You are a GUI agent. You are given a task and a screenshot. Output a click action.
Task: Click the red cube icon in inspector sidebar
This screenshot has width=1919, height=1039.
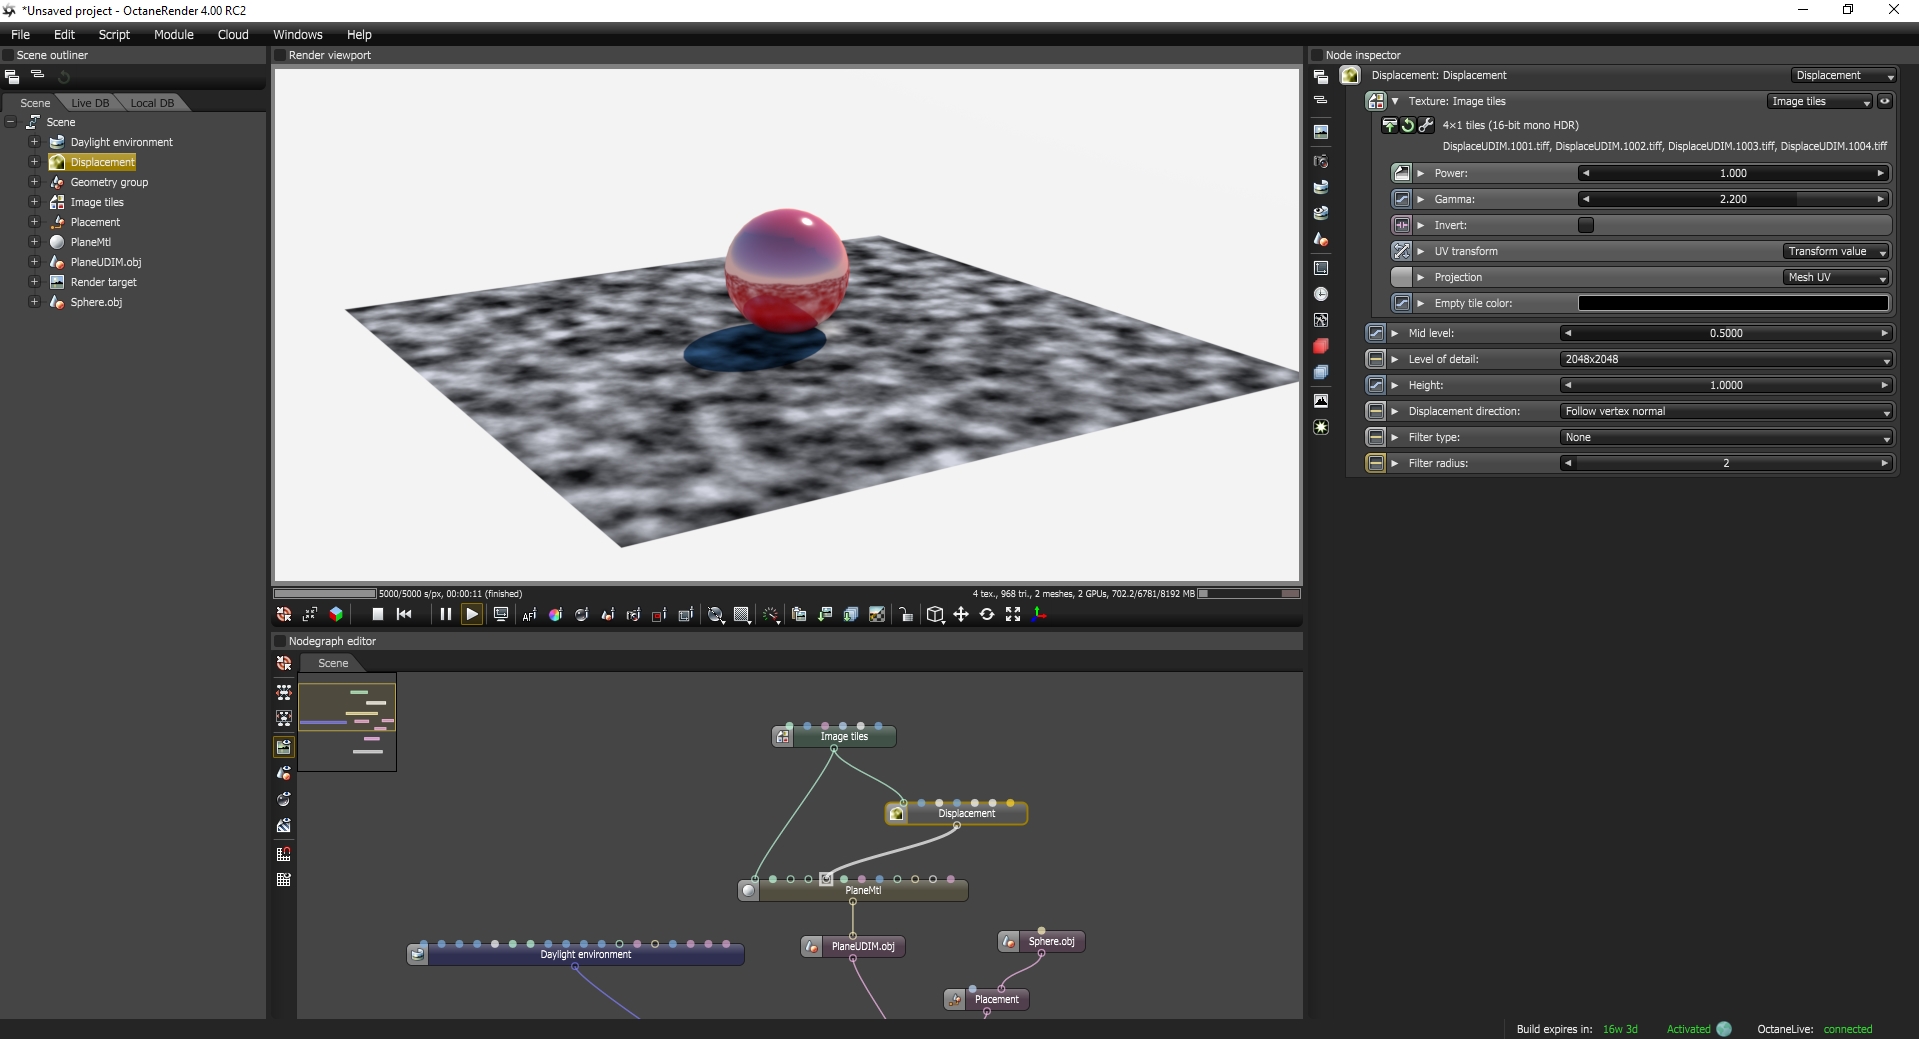tap(1321, 346)
